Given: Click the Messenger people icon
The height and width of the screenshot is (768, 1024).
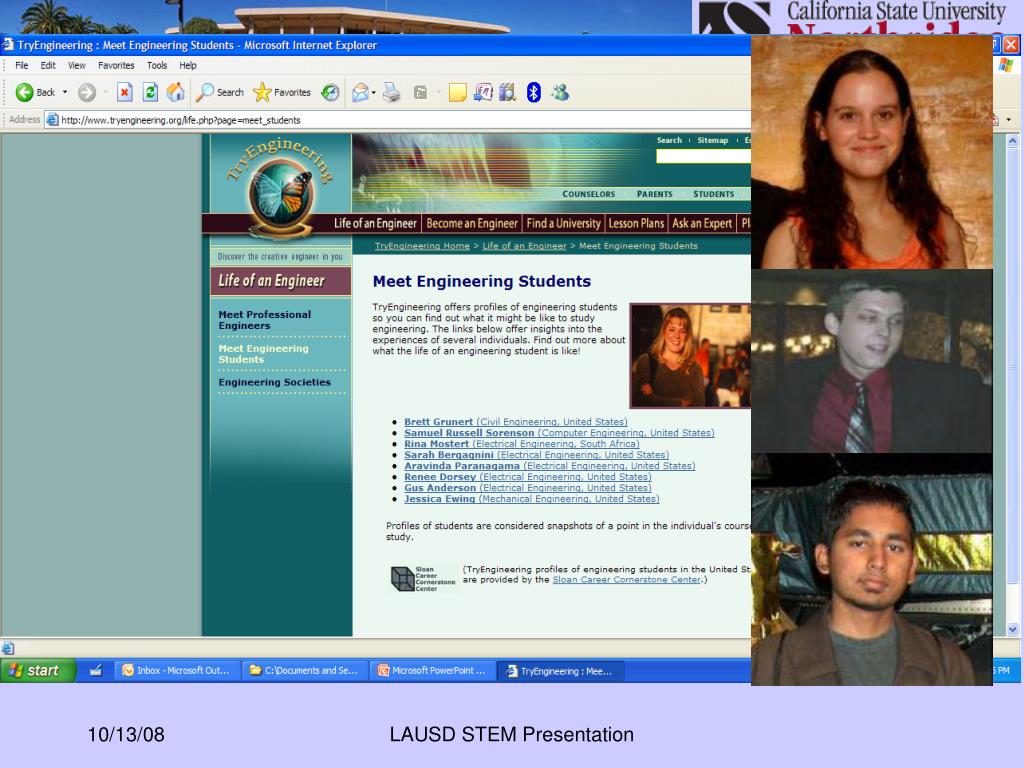Looking at the screenshot, I should click(x=560, y=93).
